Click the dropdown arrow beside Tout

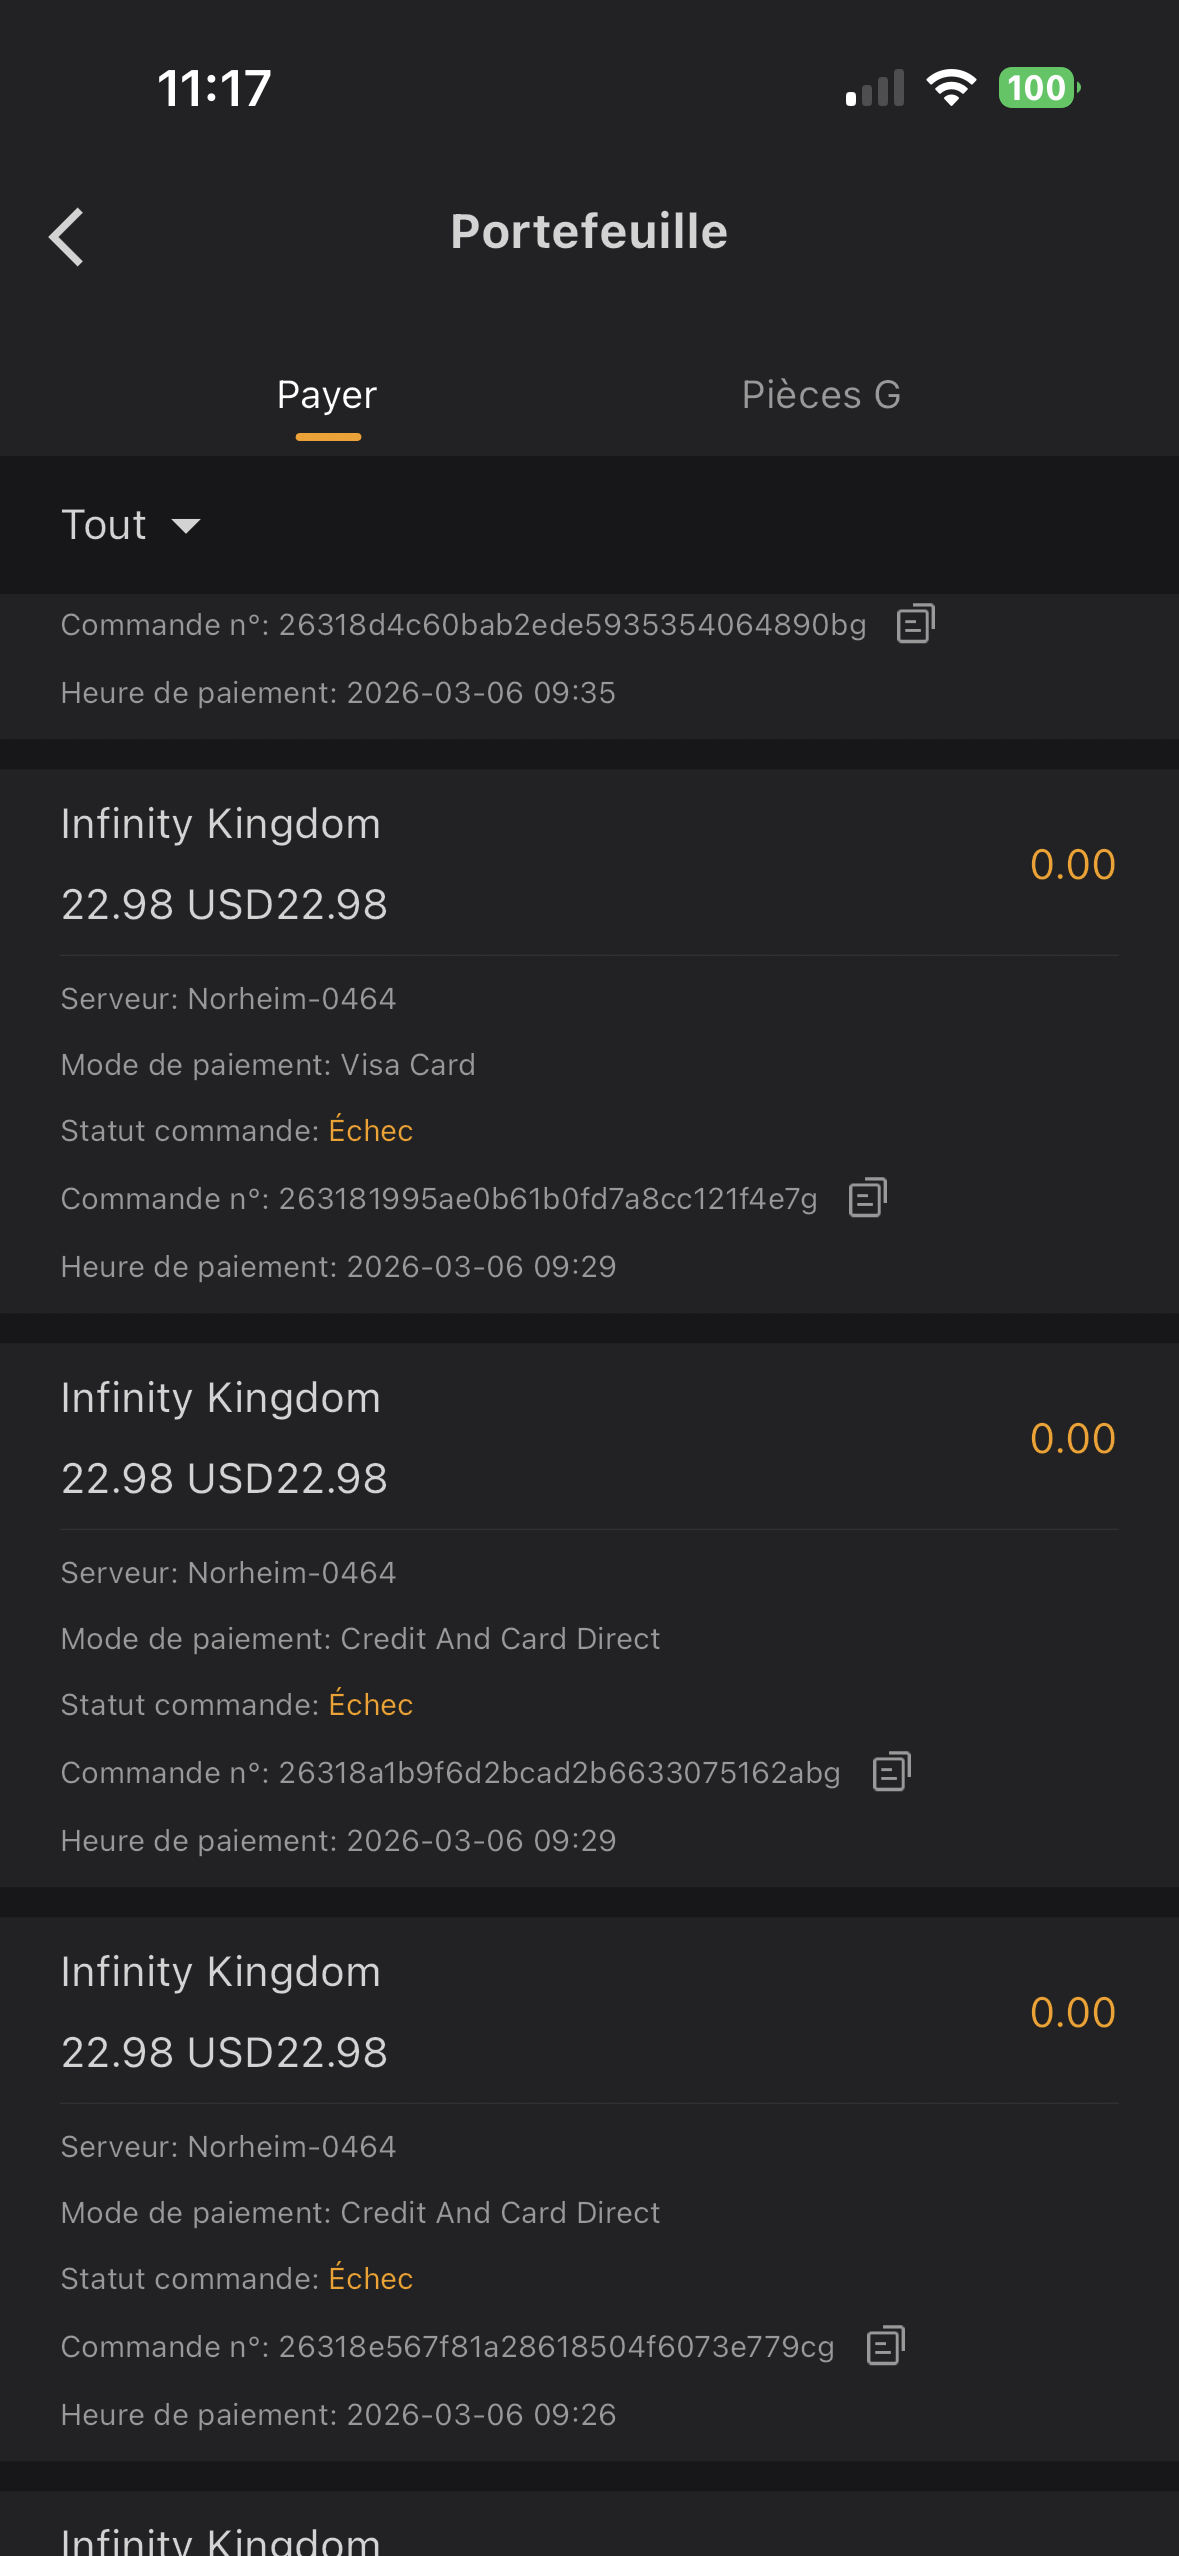coord(186,526)
